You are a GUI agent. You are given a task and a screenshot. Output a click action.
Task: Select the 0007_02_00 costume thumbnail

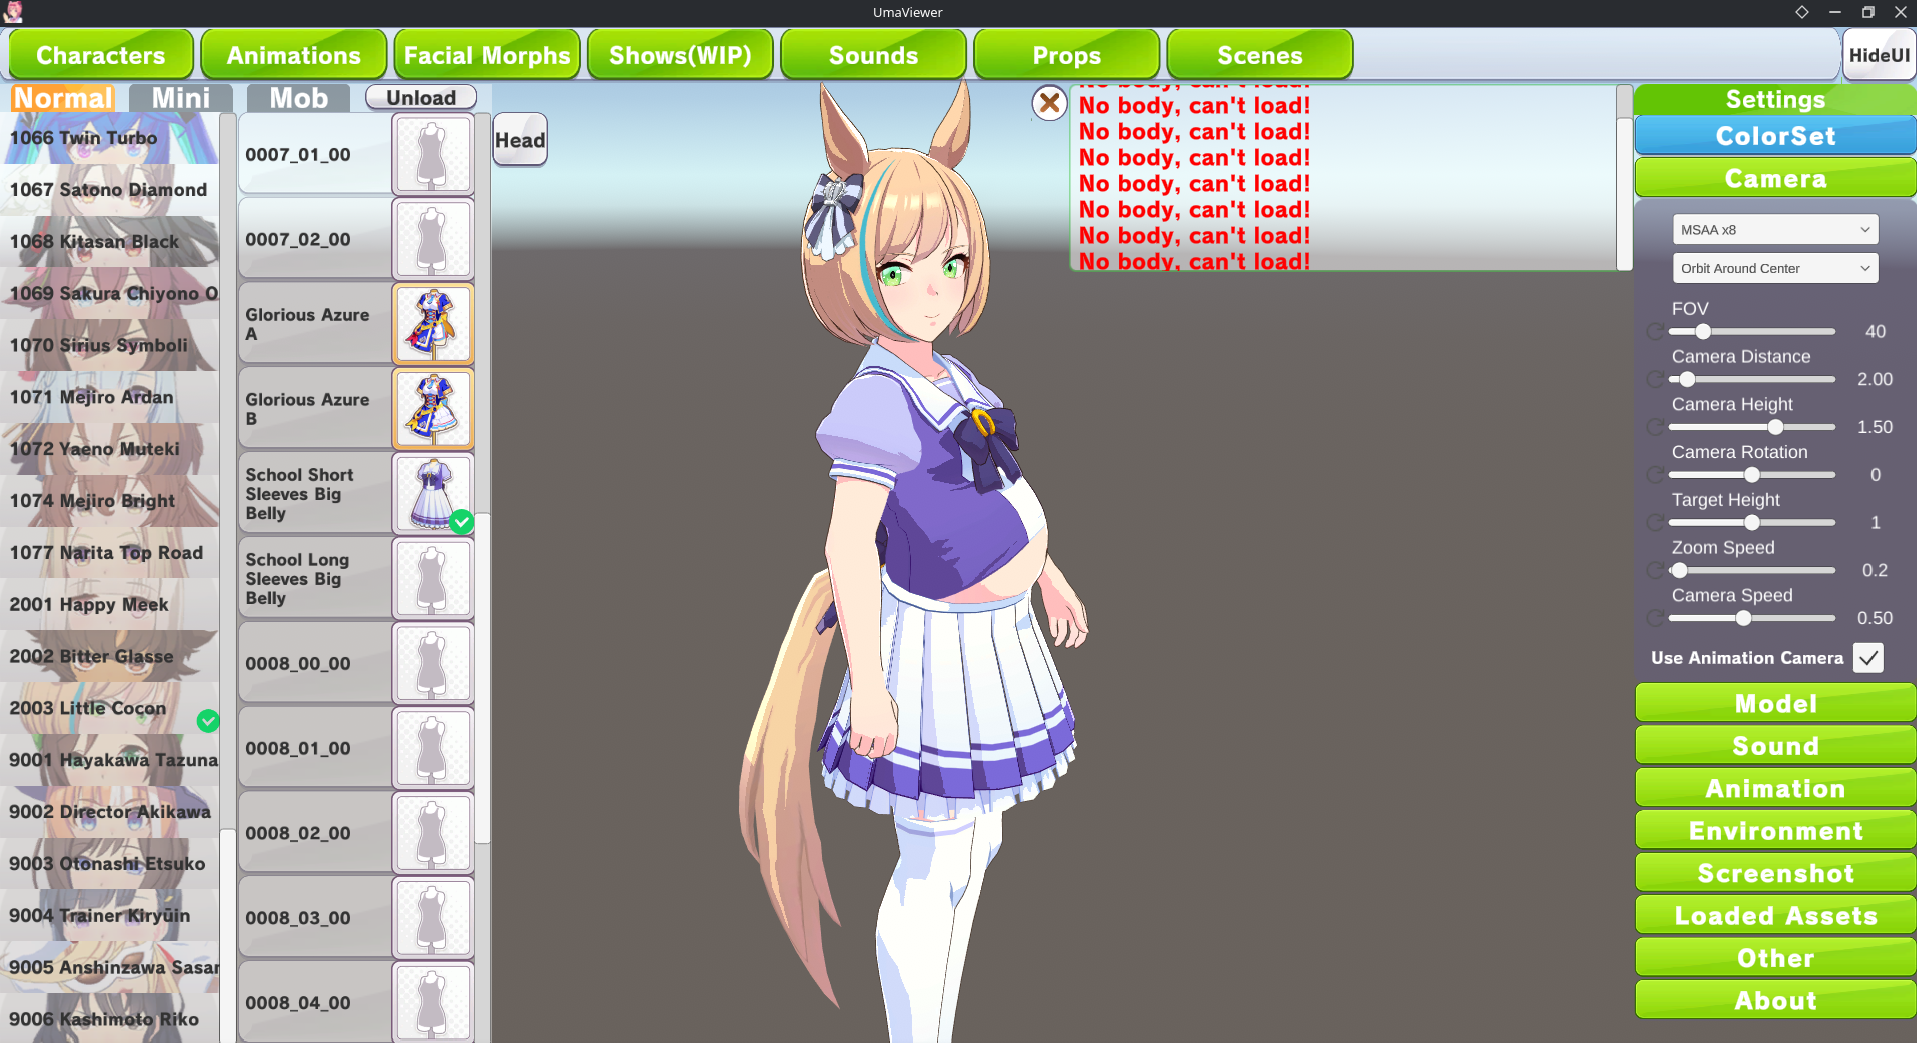click(x=432, y=240)
